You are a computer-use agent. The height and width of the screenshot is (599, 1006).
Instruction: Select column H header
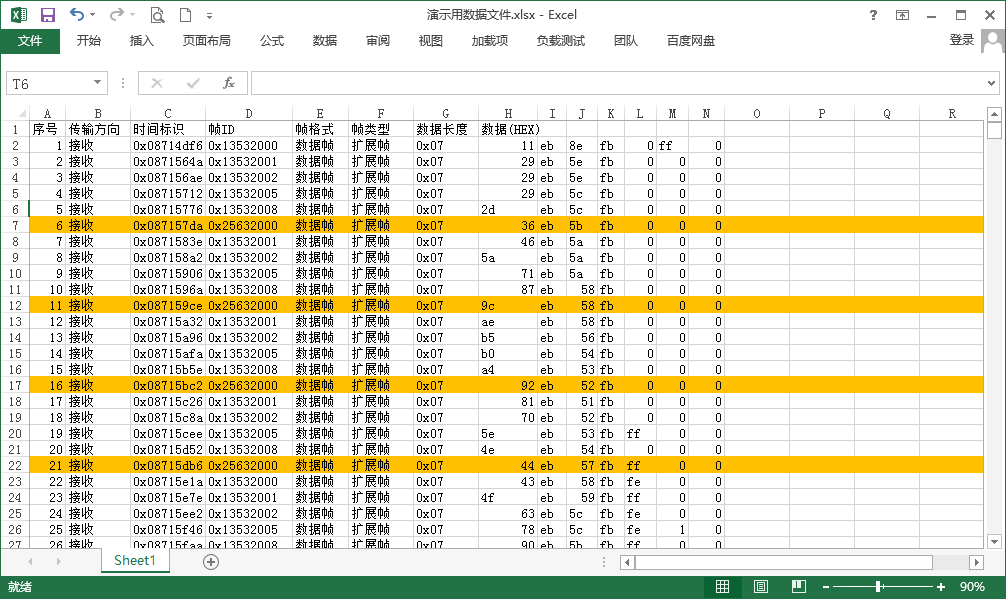coord(508,114)
